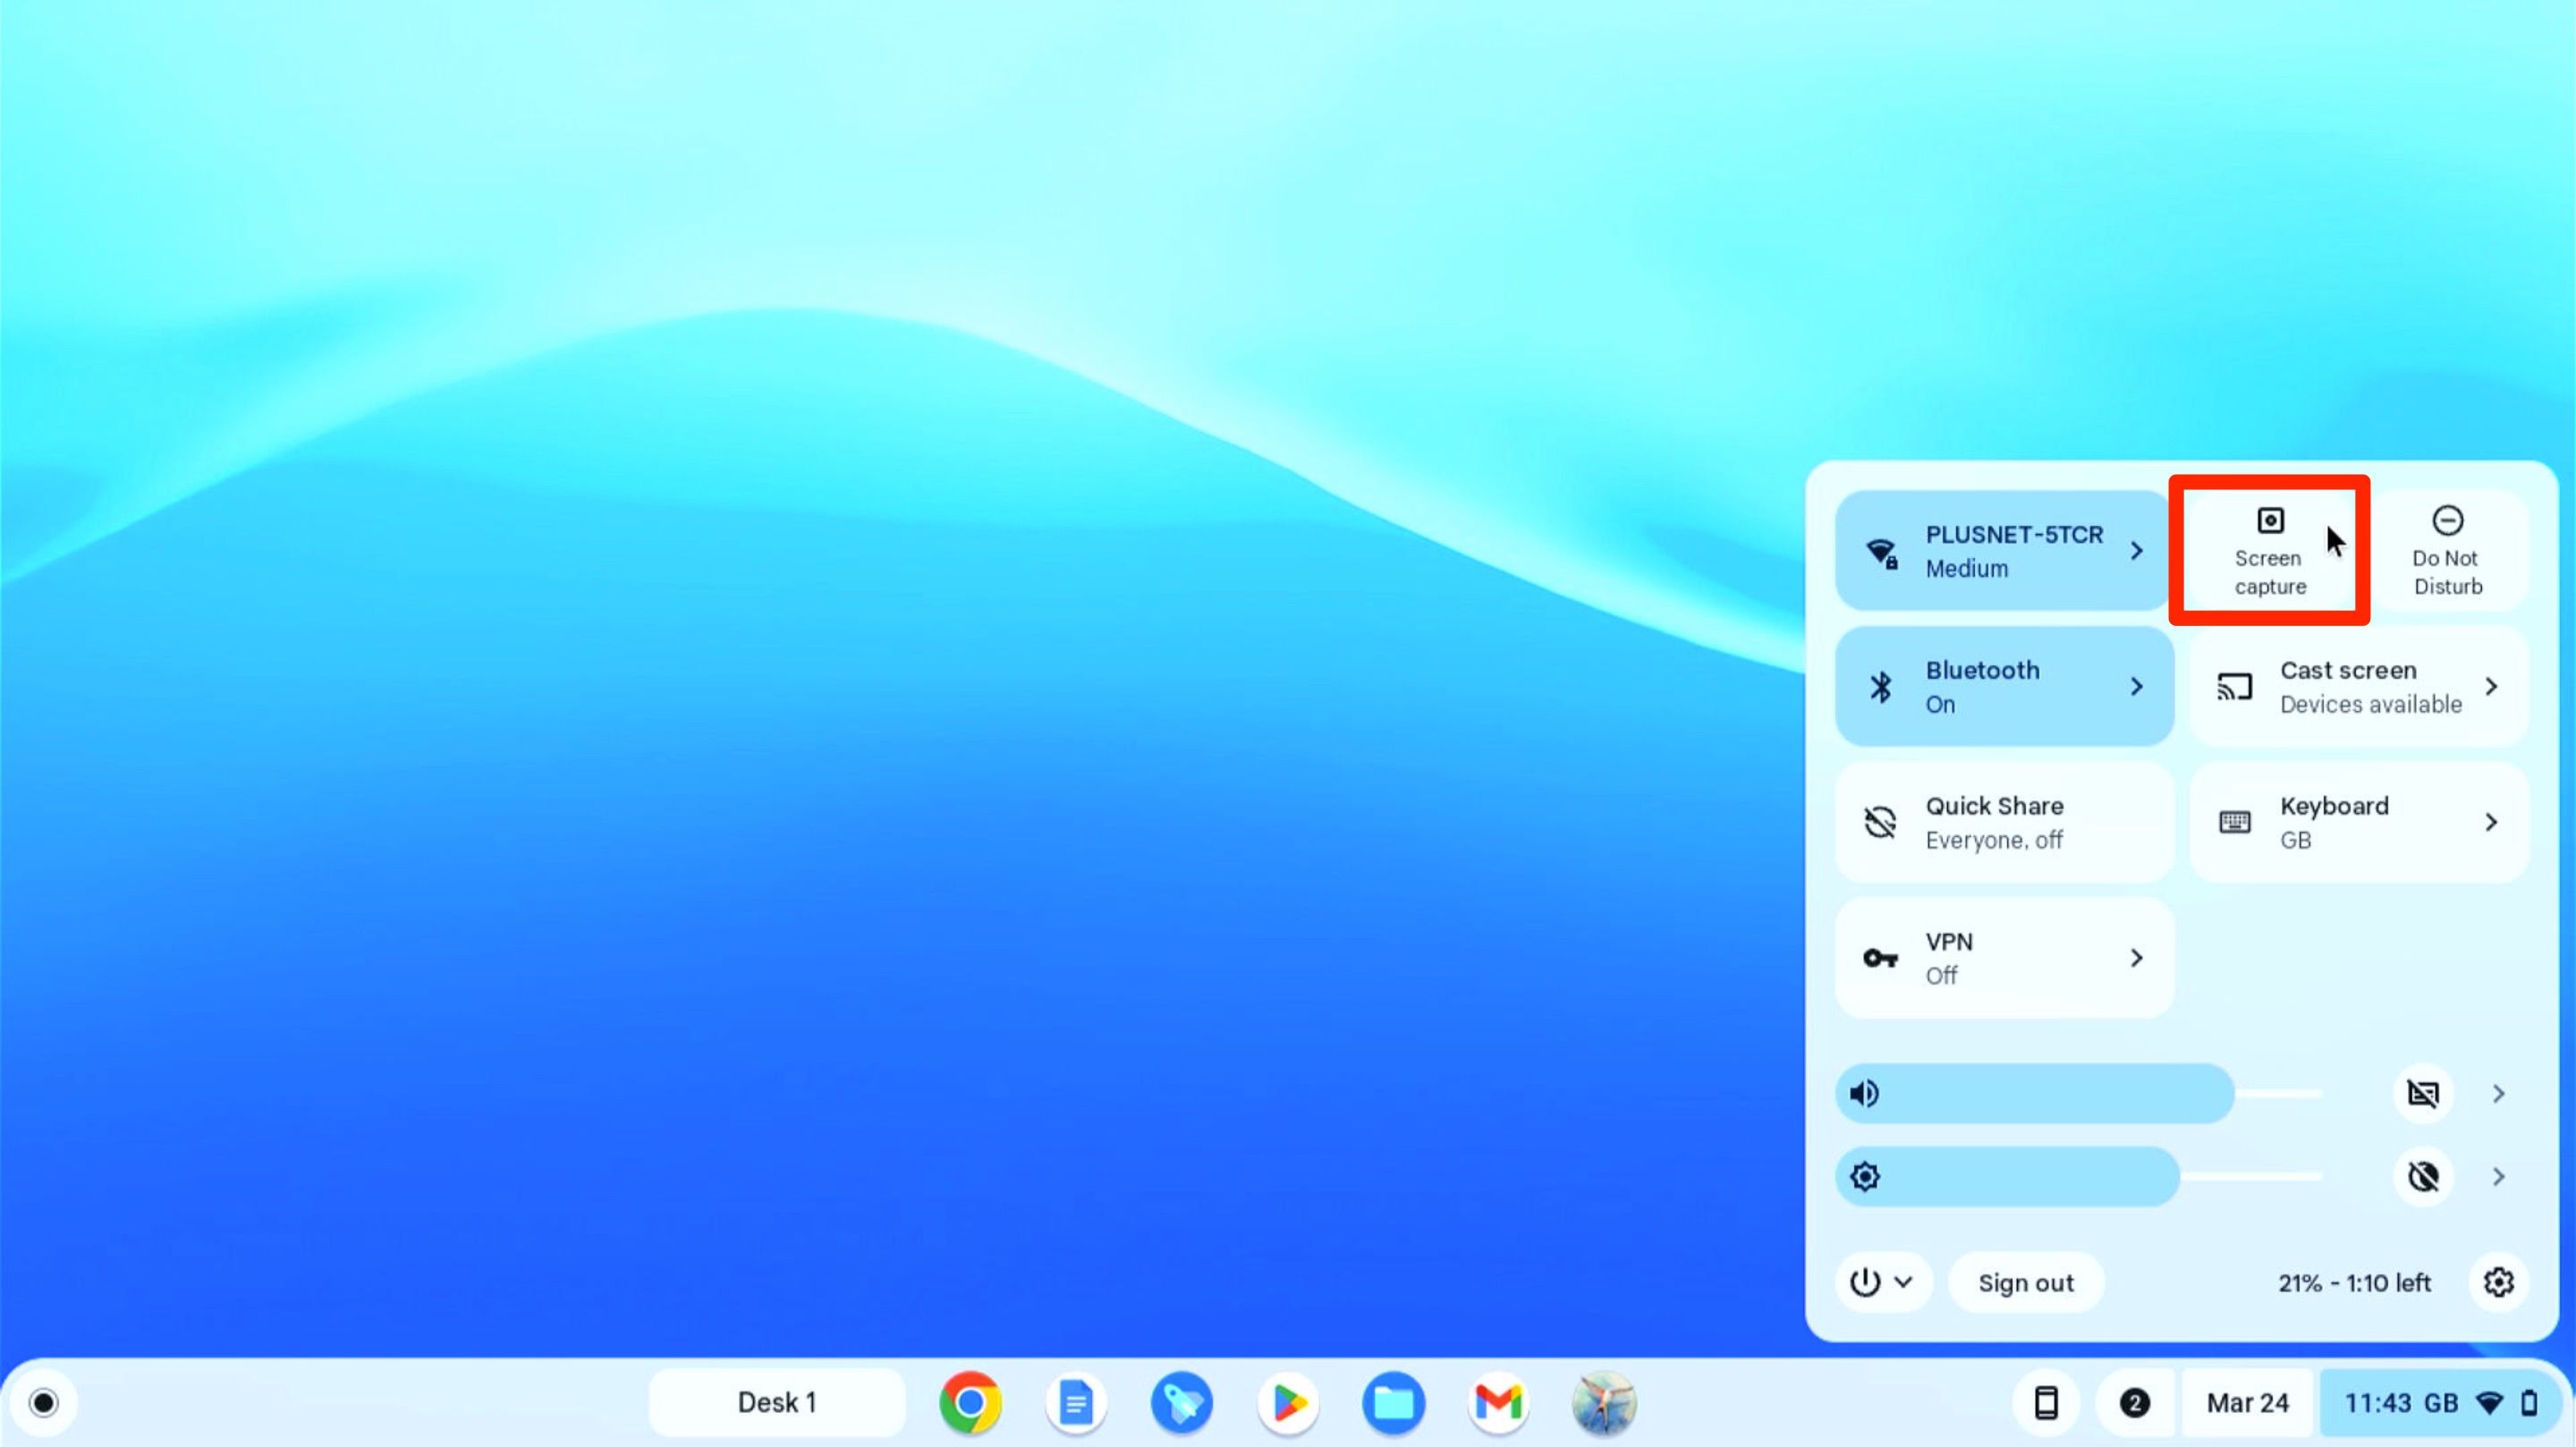This screenshot has height=1447, width=2576.
Task: Switch to Desk 1
Action: tap(777, 1402)
